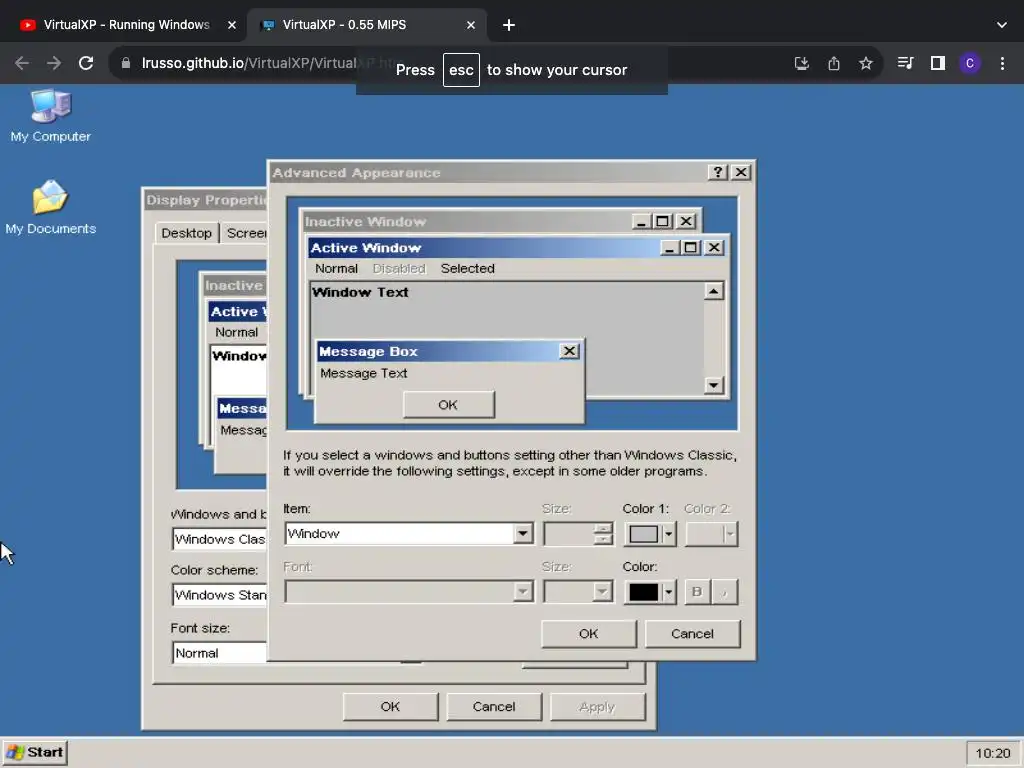Click OK in Advanced Appearance dialog
This screenshot has height=768, width=1024.
click(588, 633)
